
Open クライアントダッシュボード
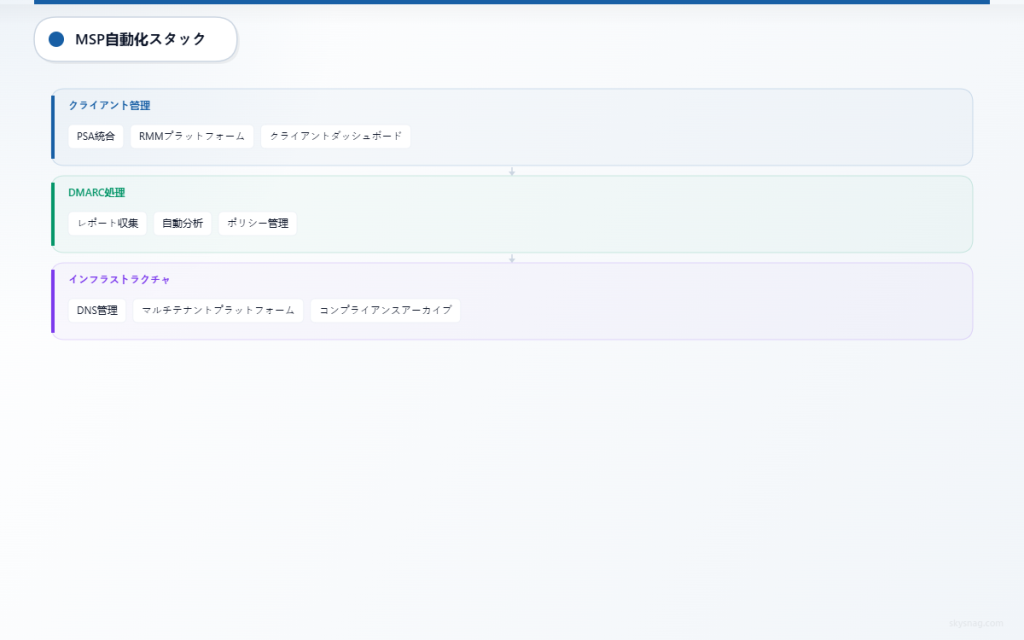[335, 136]
